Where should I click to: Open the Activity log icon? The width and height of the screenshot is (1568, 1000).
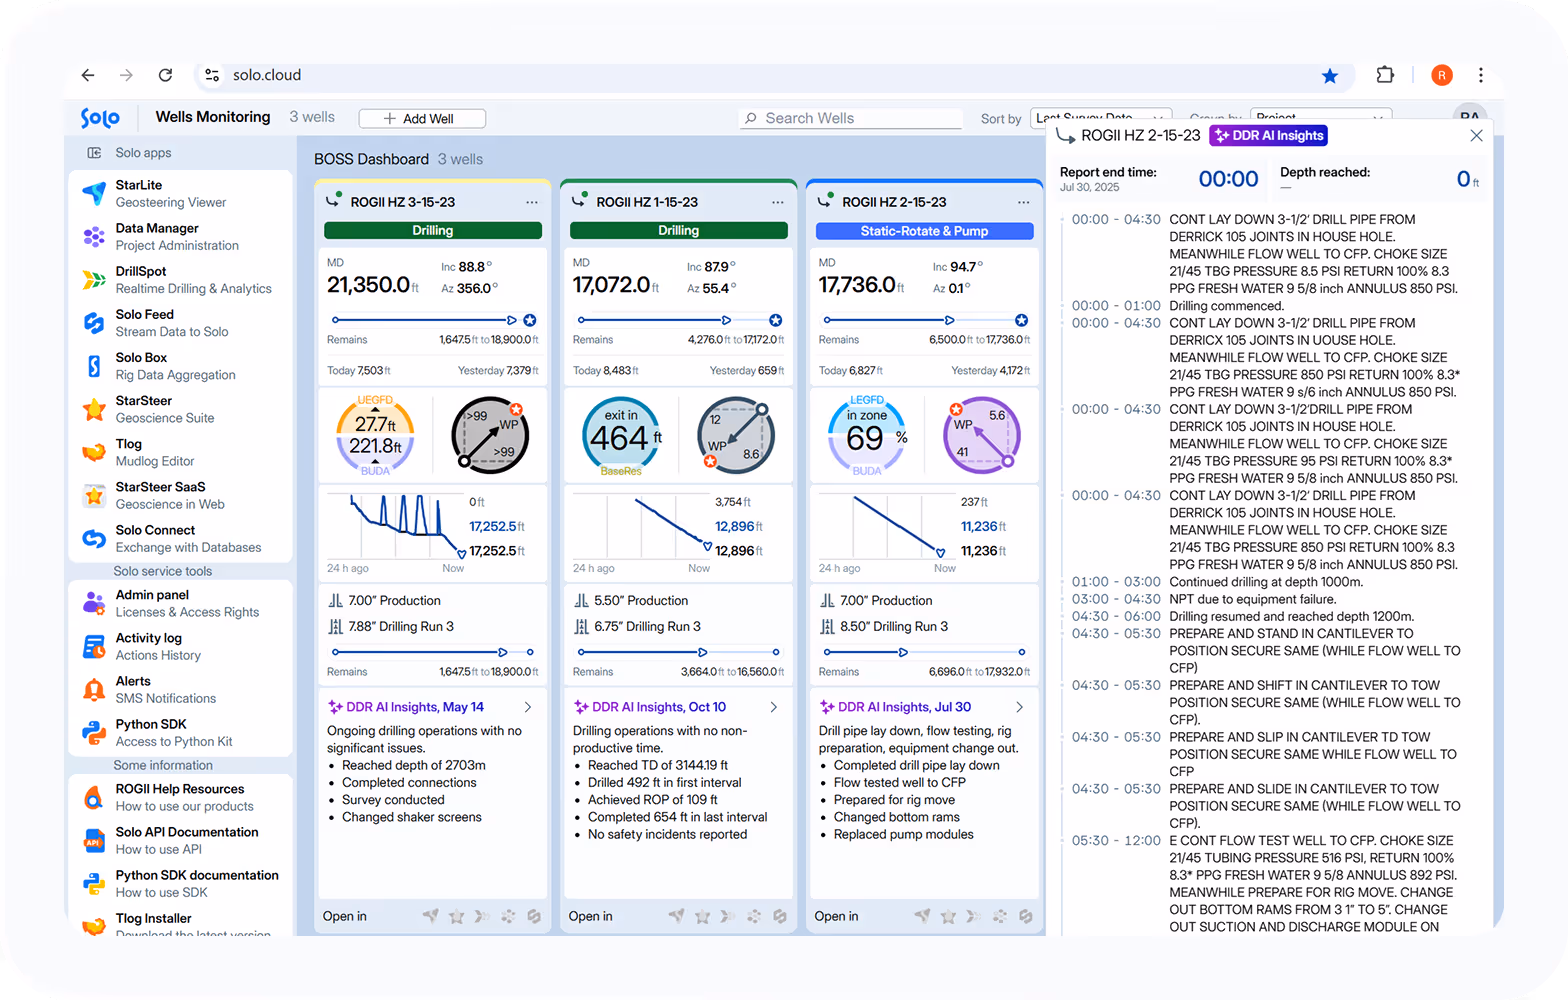point(94,646)
